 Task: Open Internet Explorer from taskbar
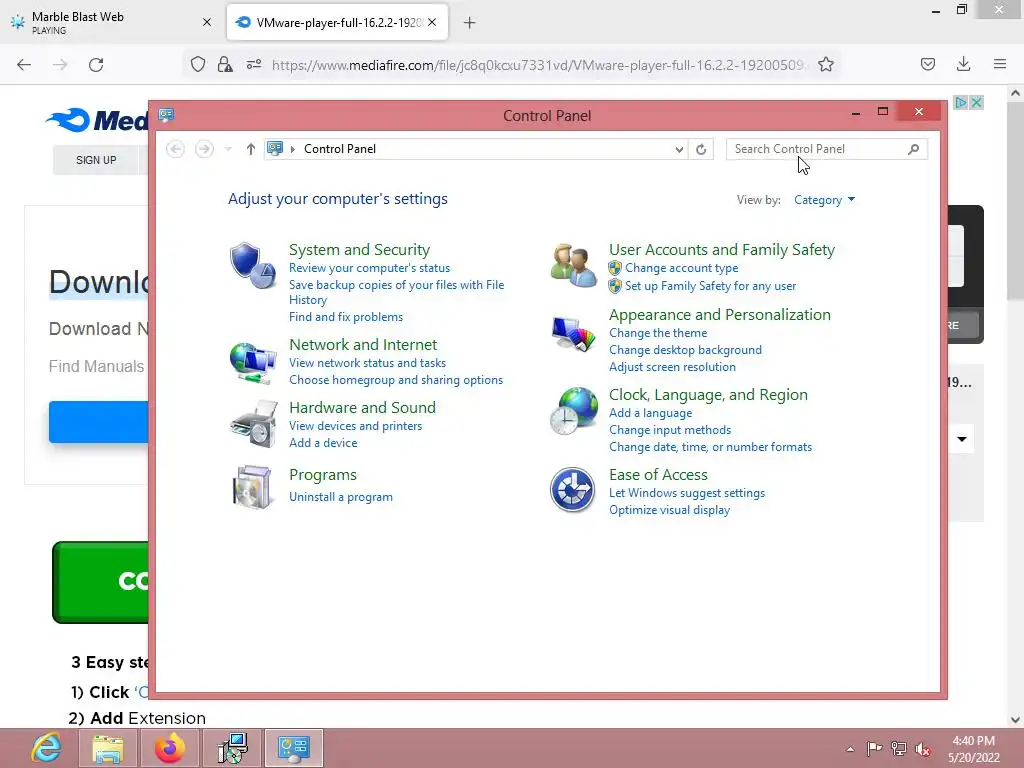tap(47, 748)
